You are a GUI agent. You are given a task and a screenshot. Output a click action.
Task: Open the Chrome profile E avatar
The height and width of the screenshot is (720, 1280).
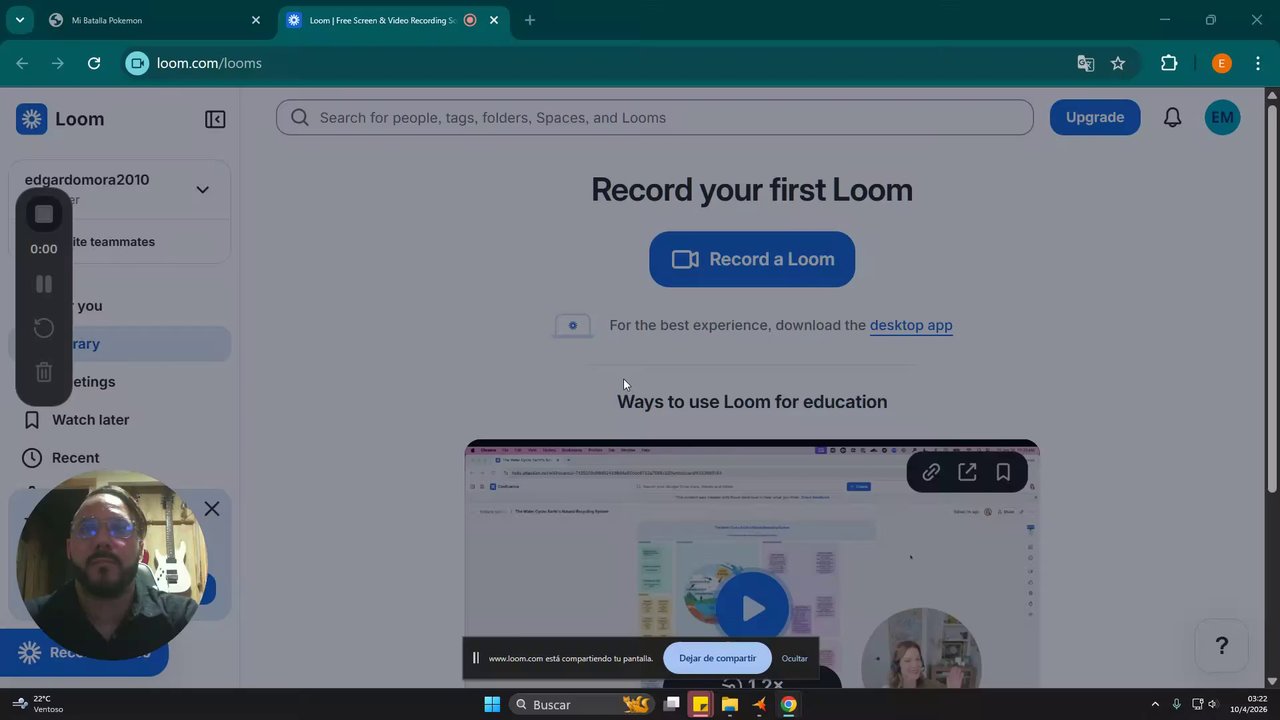(x=1221, y=63)
